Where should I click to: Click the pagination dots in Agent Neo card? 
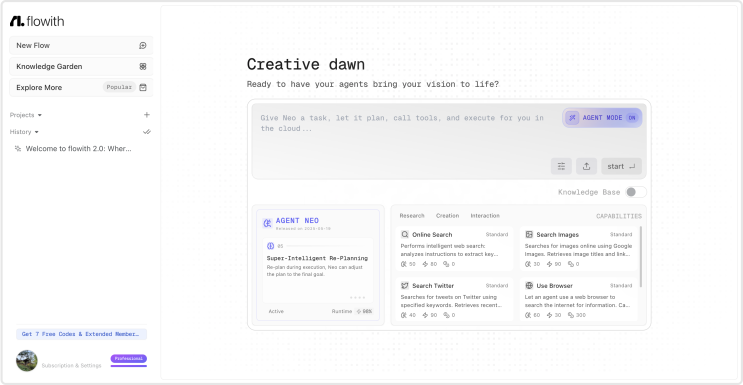357,297
